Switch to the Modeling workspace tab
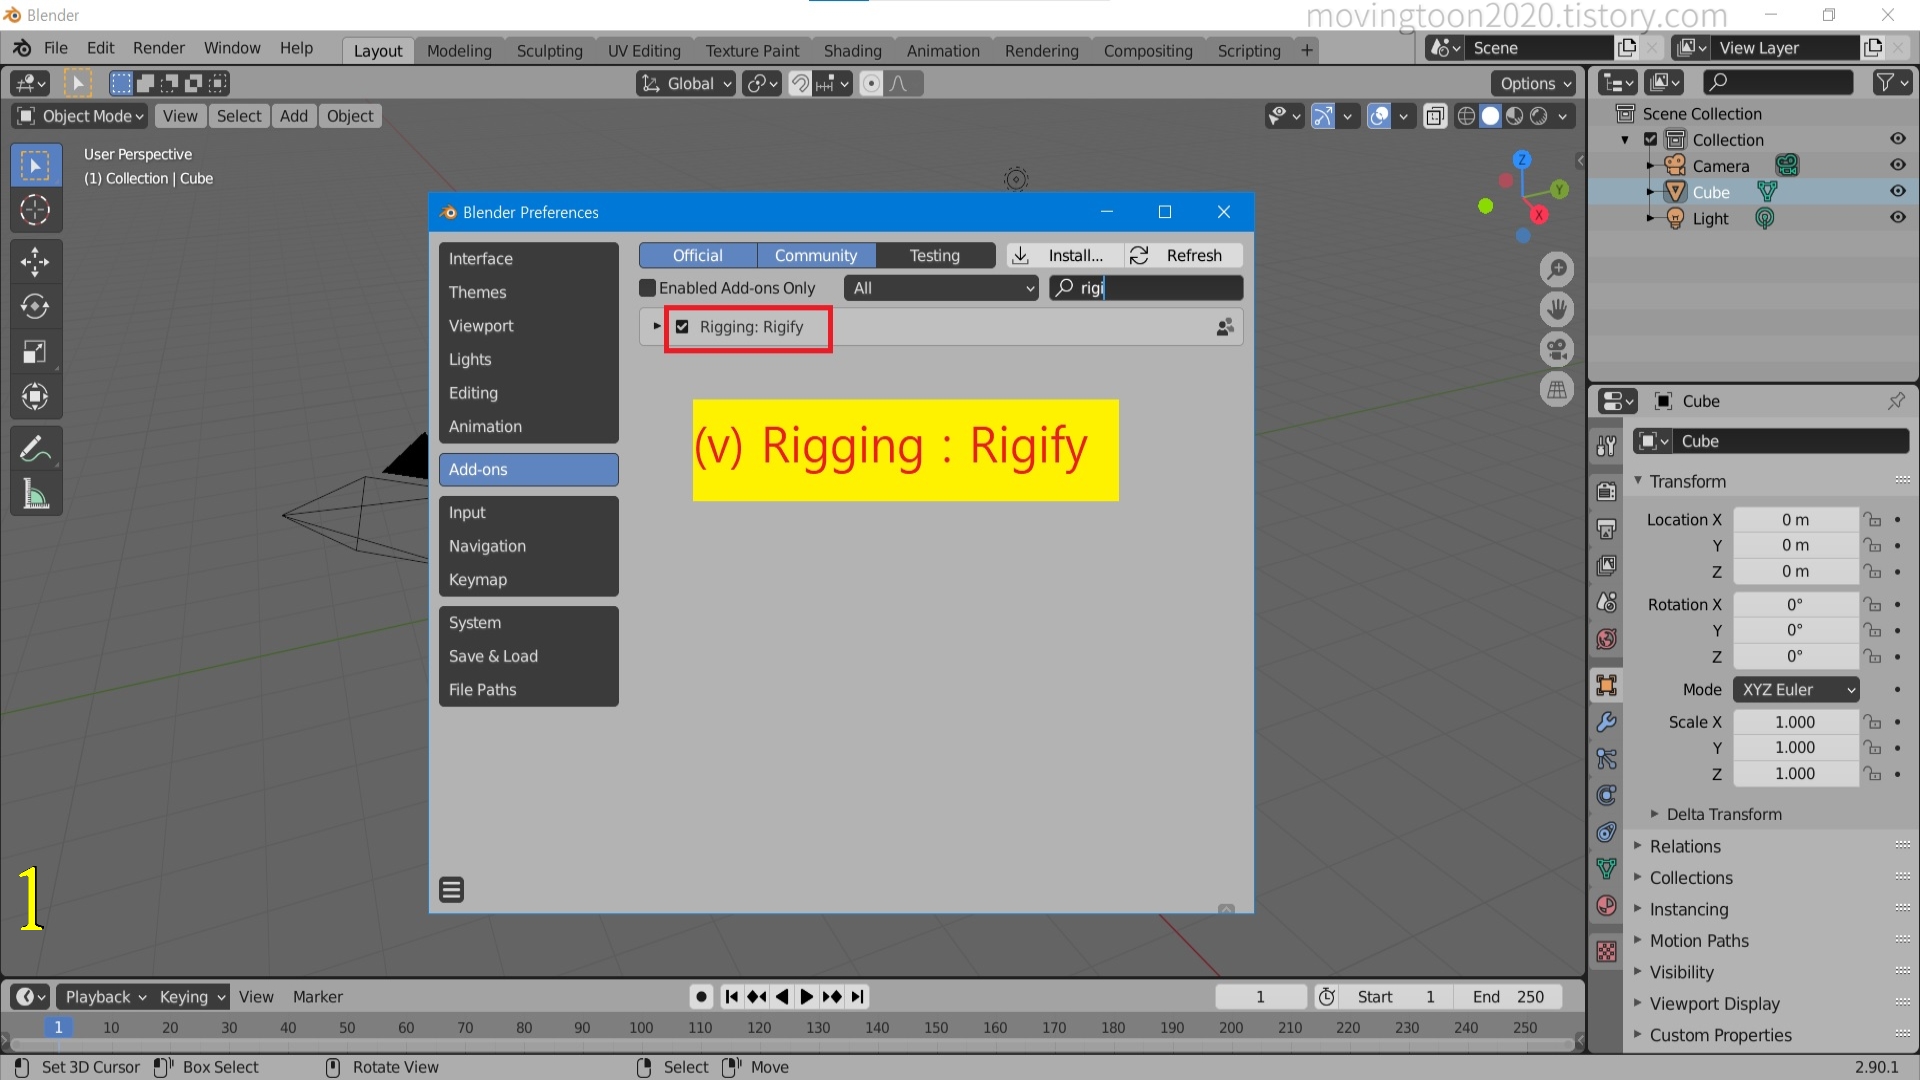 pos(459,51)
